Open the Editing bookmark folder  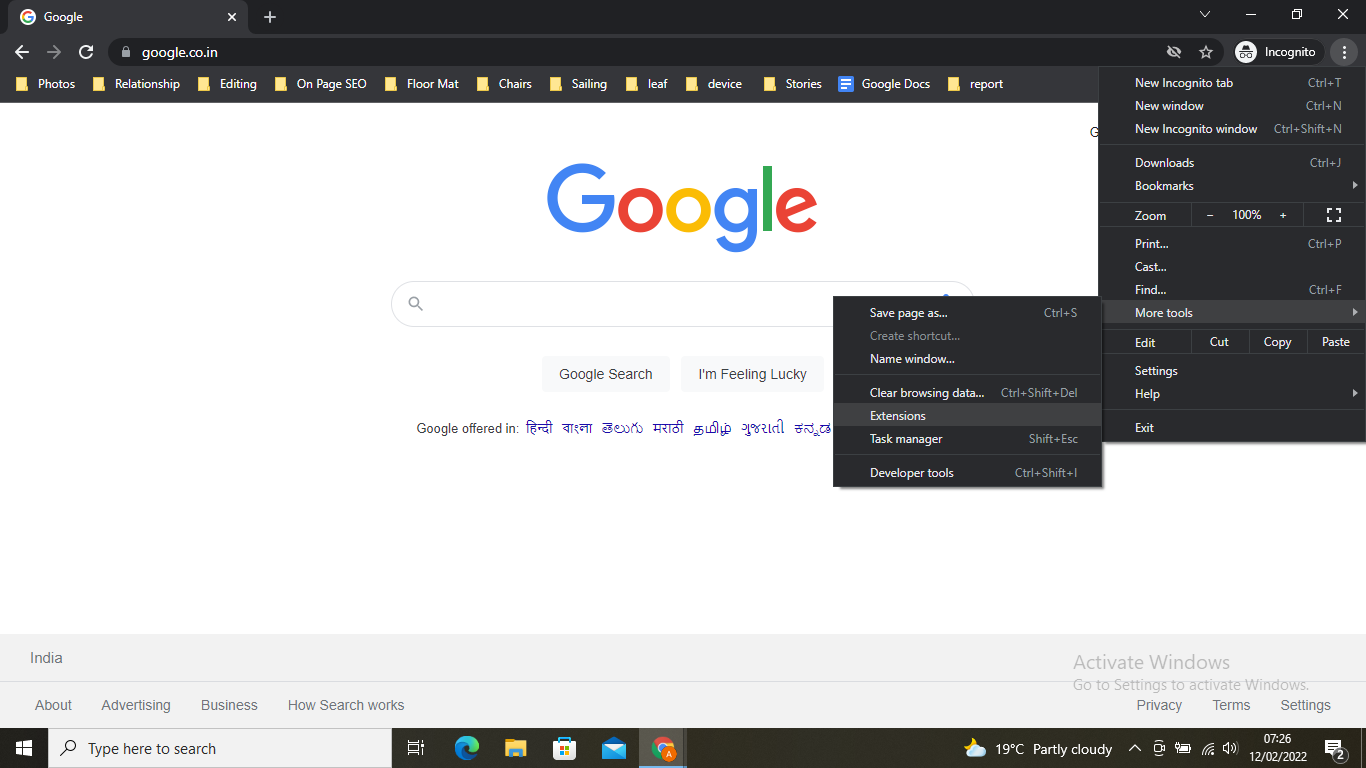pos(228,84)
